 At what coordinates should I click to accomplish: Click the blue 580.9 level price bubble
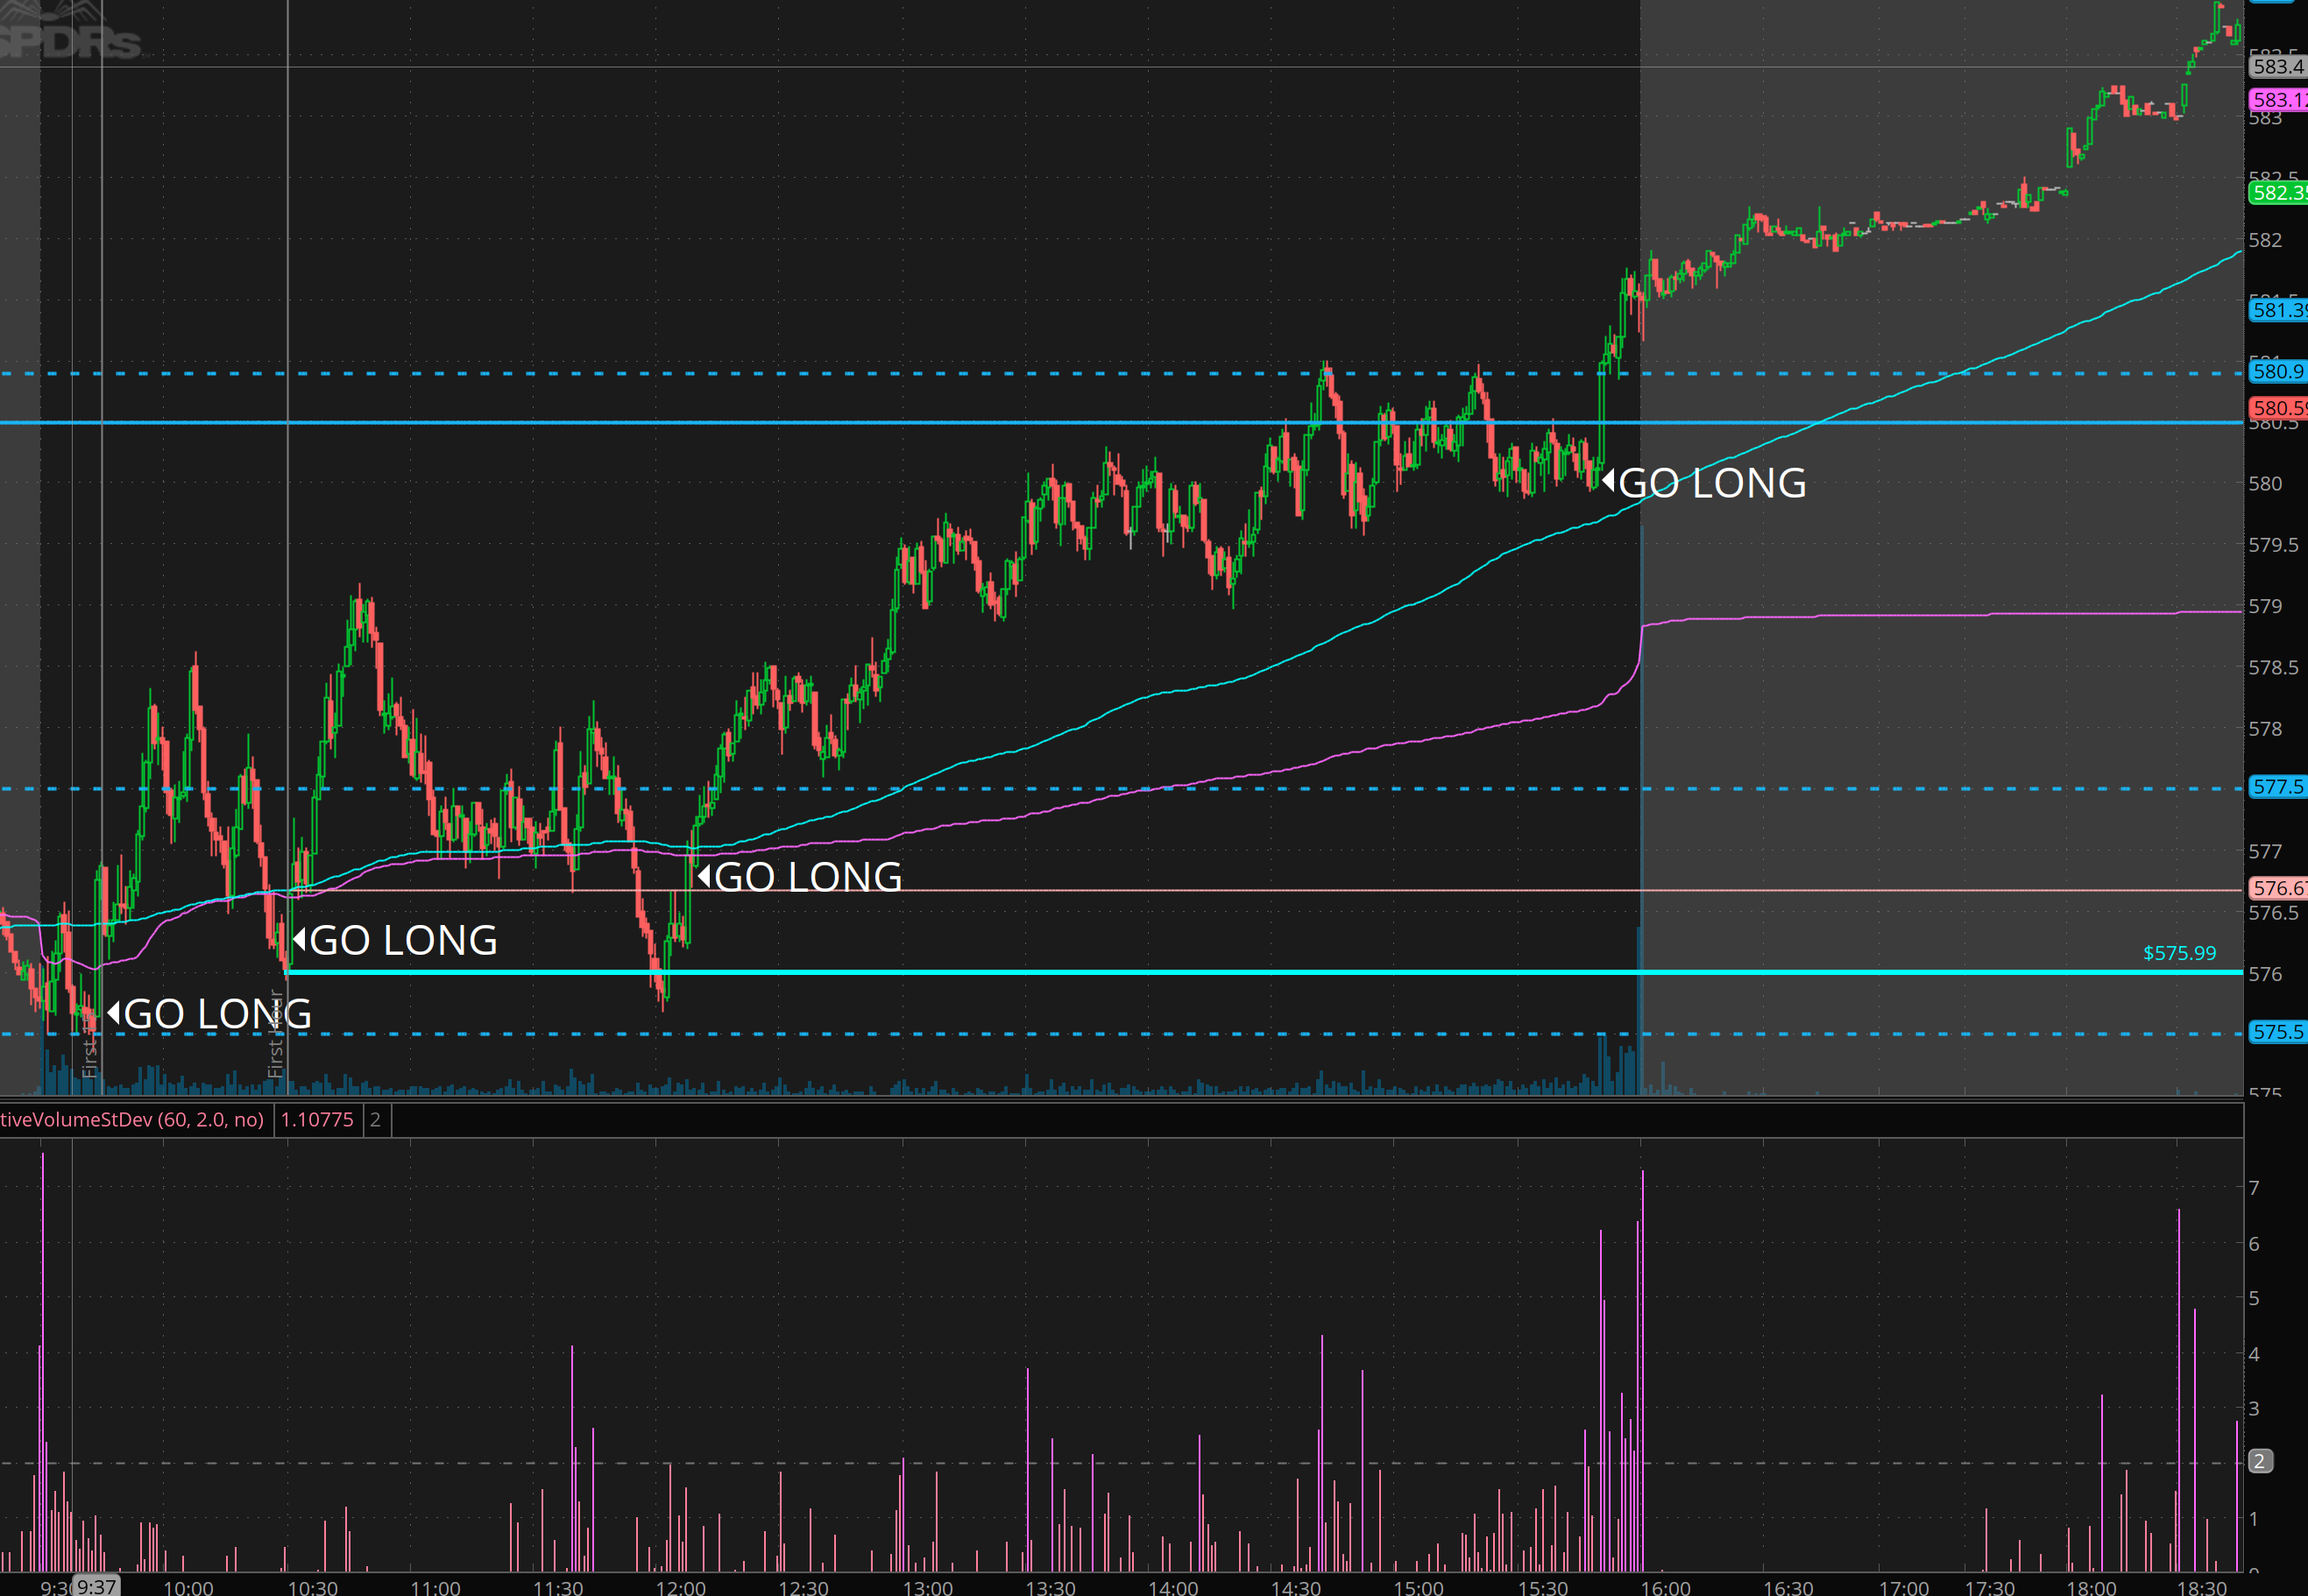[x=2277, y=371]
